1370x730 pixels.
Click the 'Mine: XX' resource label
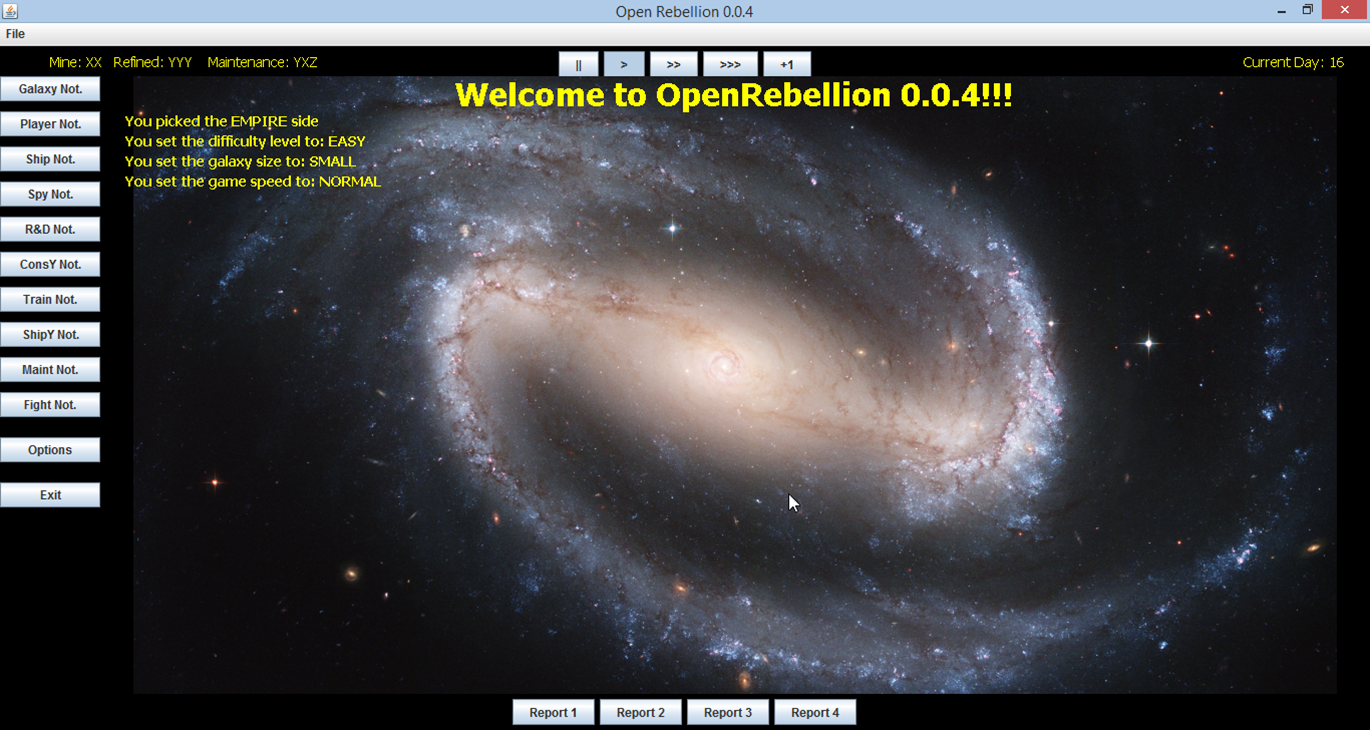(76, 62)
